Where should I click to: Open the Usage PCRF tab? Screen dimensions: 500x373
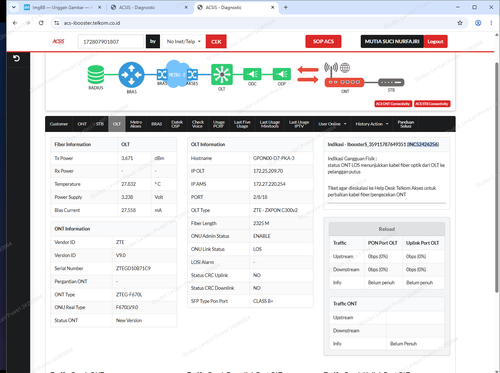[x=219, y=124]
